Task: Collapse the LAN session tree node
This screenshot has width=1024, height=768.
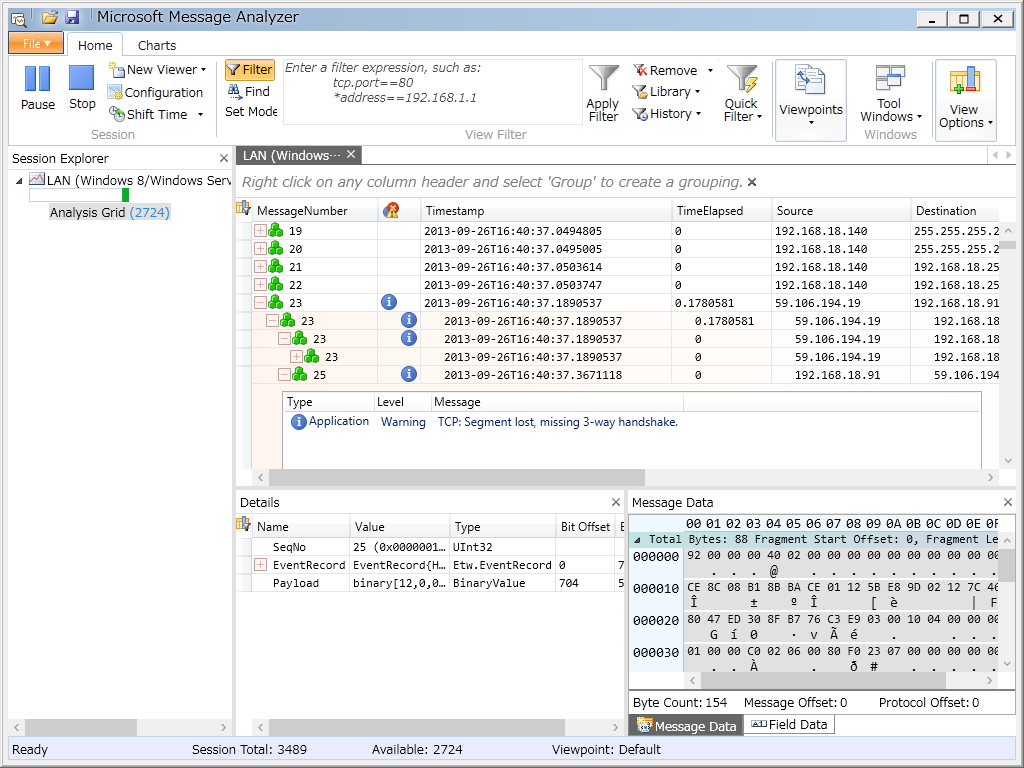Action: tap(19, 181)
